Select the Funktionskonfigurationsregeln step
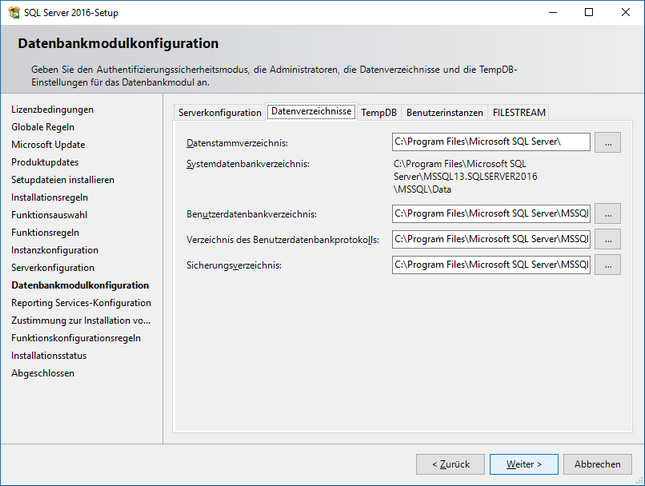645x486 pixels. click(76, 338)
